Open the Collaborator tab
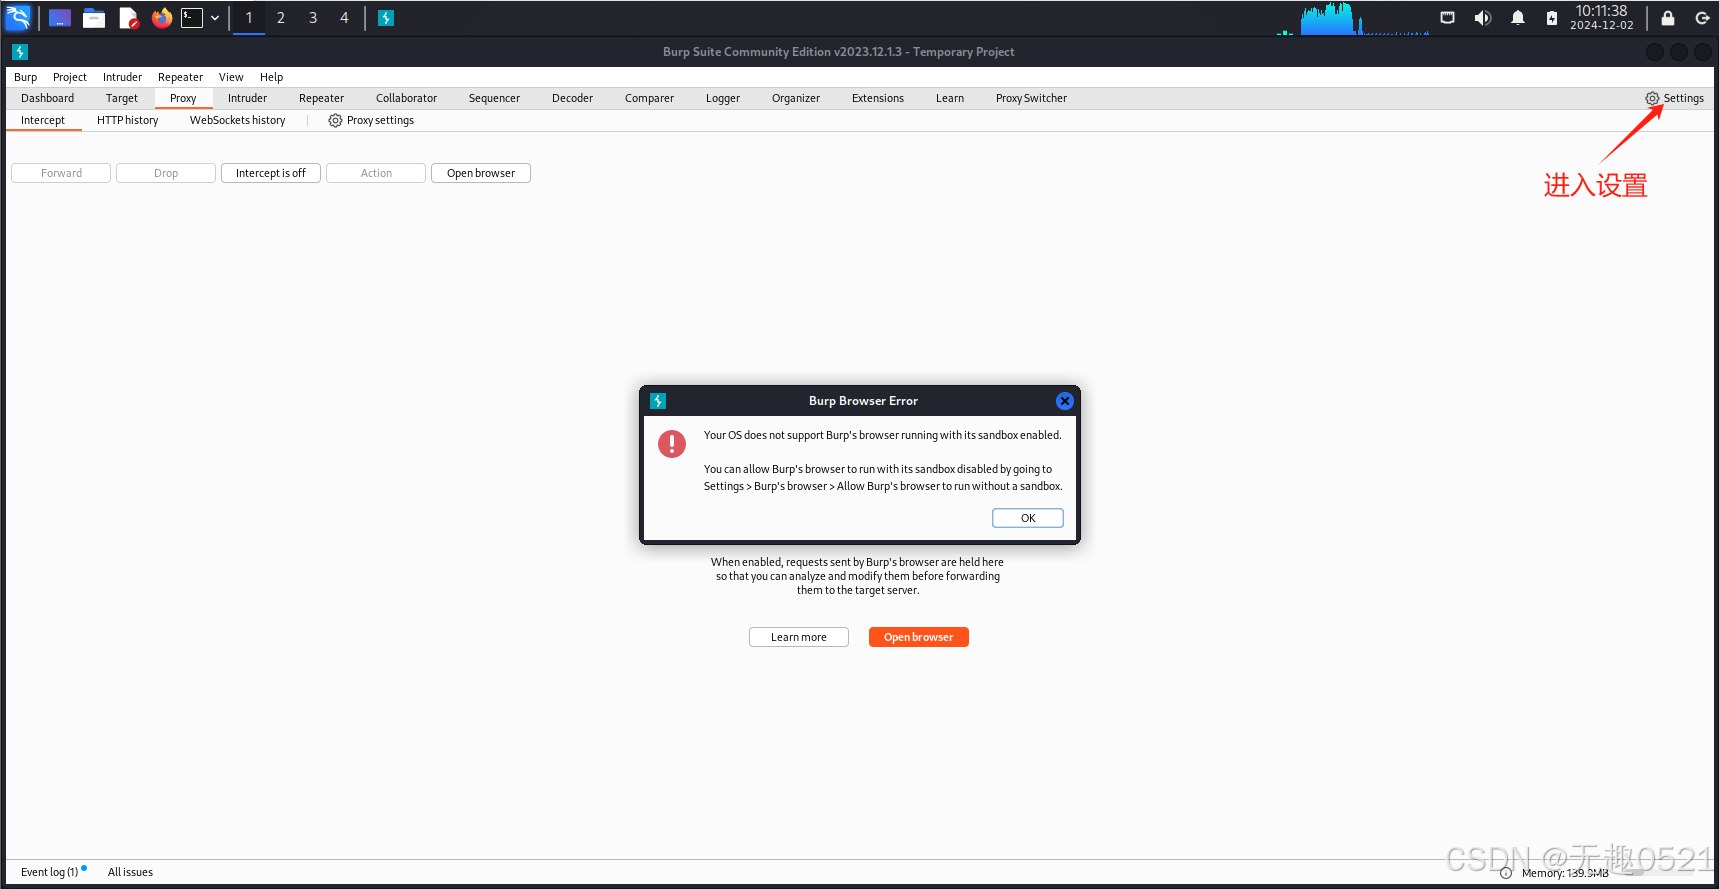 406,98
